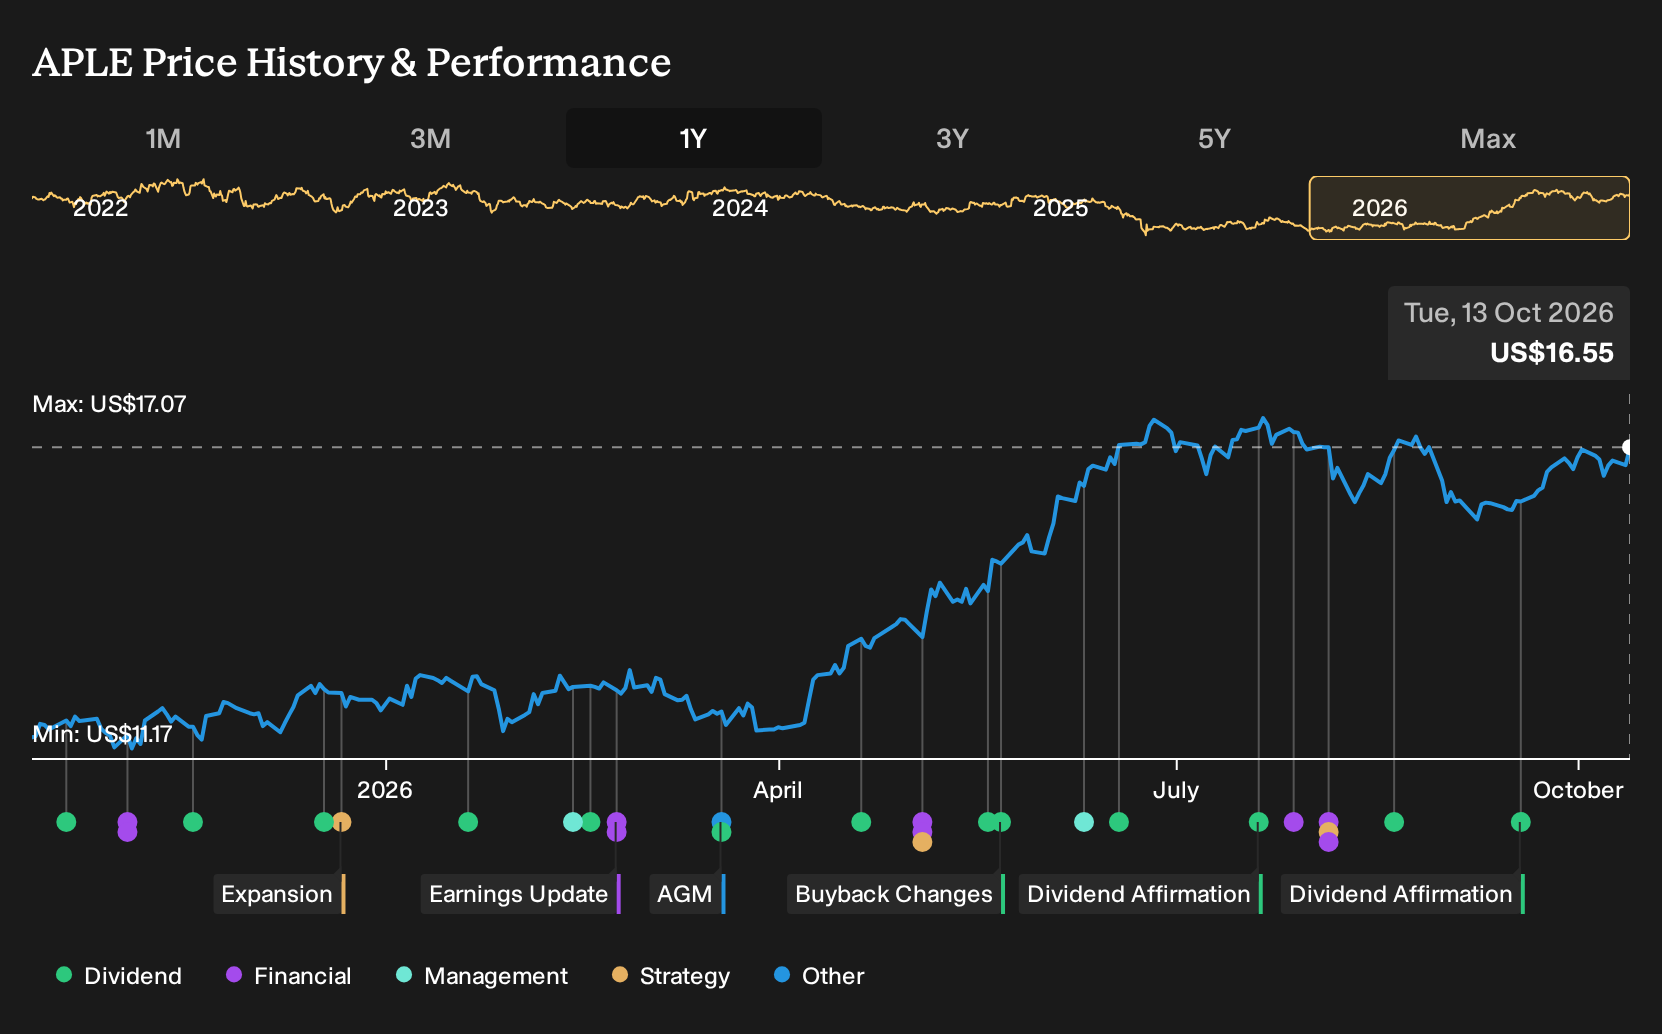Click the Tue, 13 Oct 2026 date

click(x=1509, y=313)
